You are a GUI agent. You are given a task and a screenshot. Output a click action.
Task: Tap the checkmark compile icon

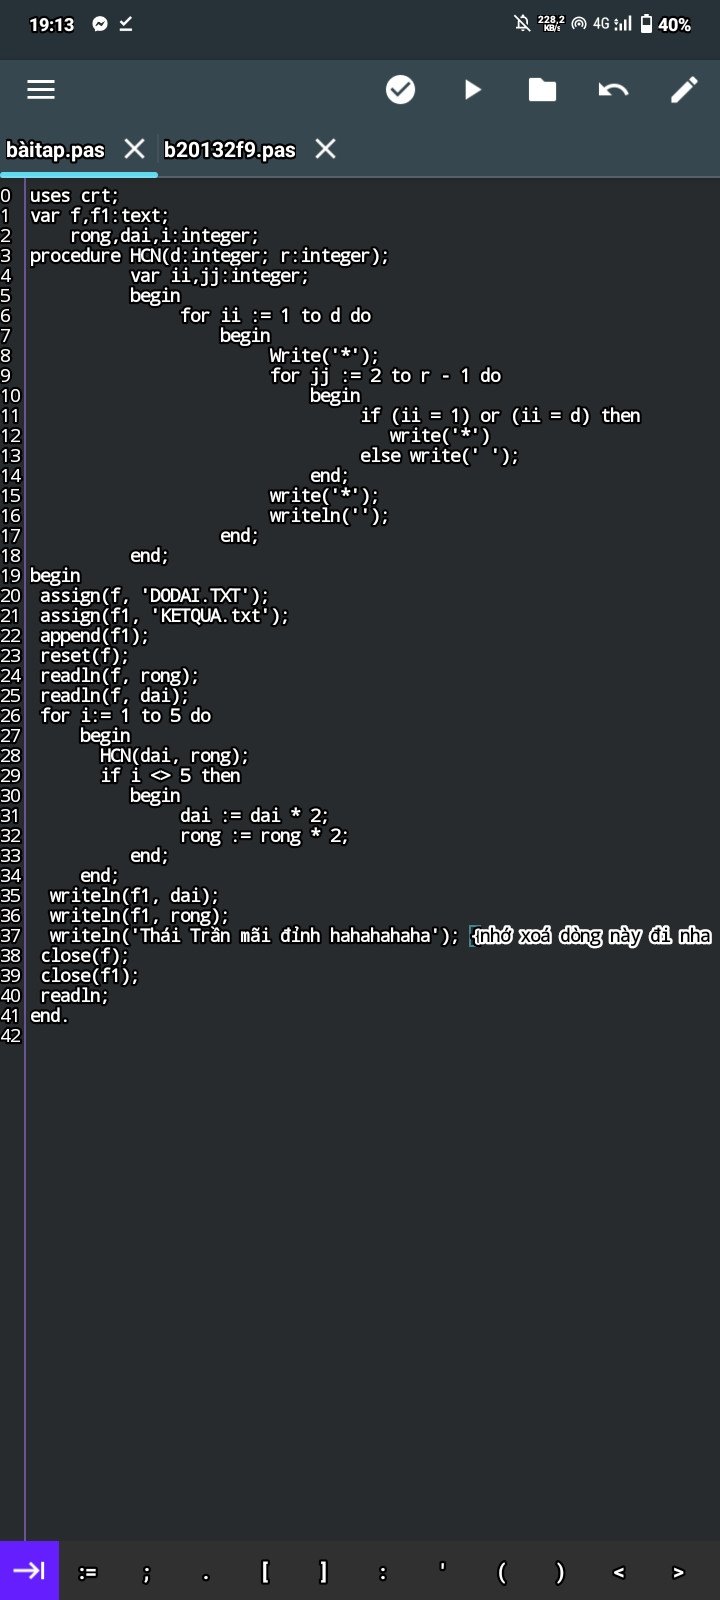[x=400, y=90]
